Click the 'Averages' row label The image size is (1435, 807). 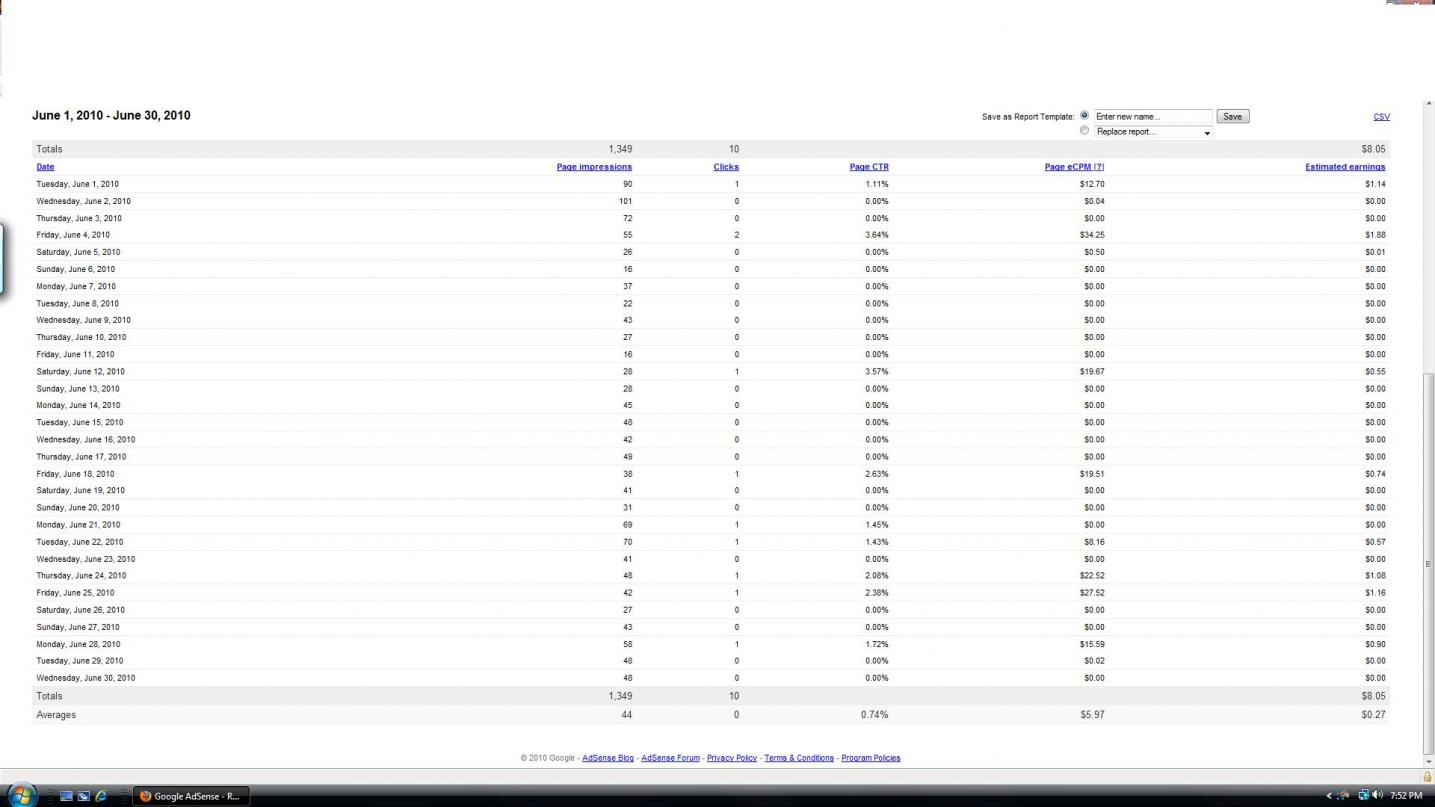pyautogui.click(x=56, y=715)
